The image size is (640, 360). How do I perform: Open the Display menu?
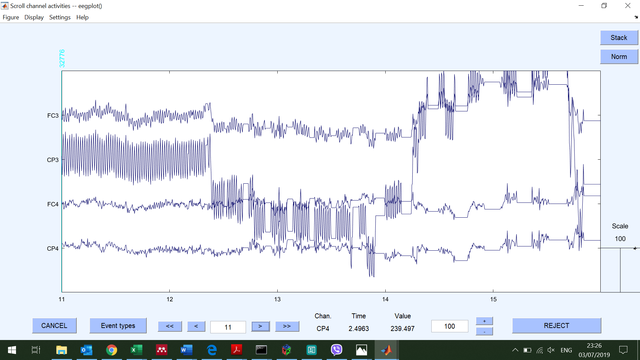click(x=34, y=18)
